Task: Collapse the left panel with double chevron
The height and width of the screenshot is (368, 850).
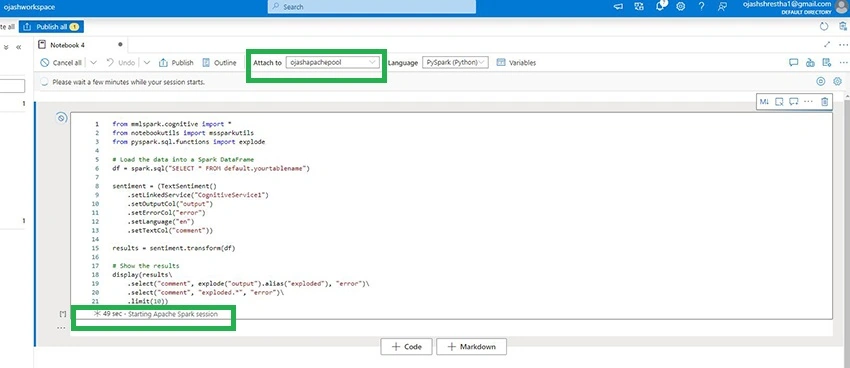Action: pyautogui.click(x=18, y=47)
